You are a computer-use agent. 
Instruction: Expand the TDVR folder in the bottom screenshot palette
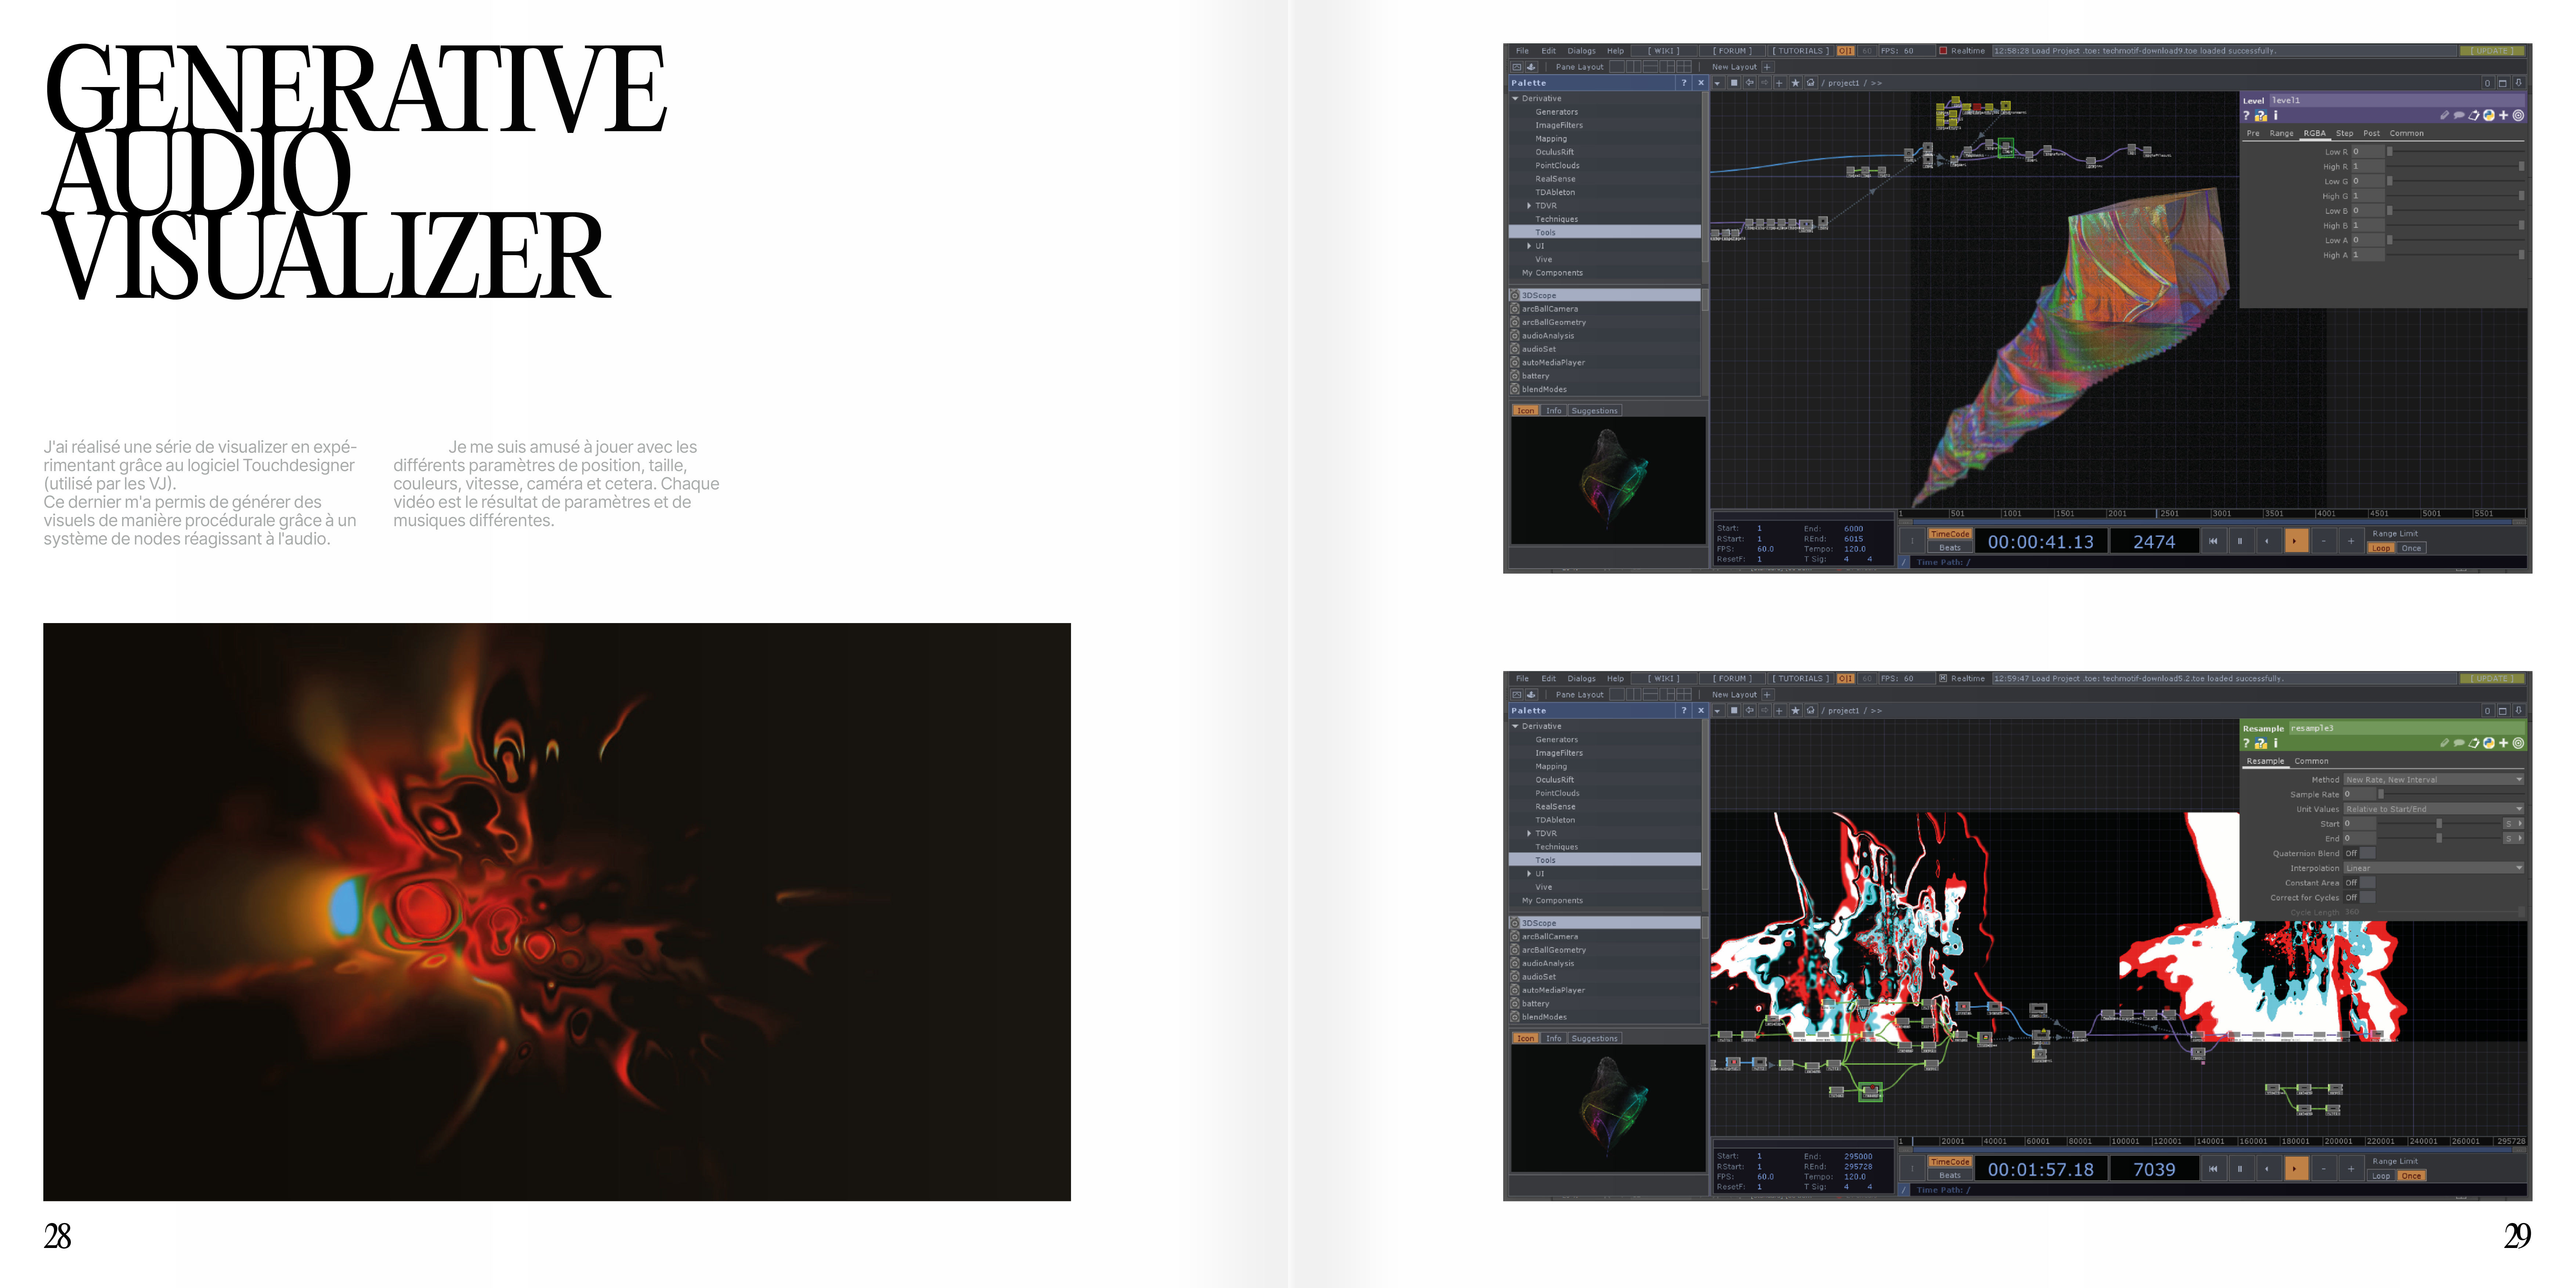click(1529, 834)
